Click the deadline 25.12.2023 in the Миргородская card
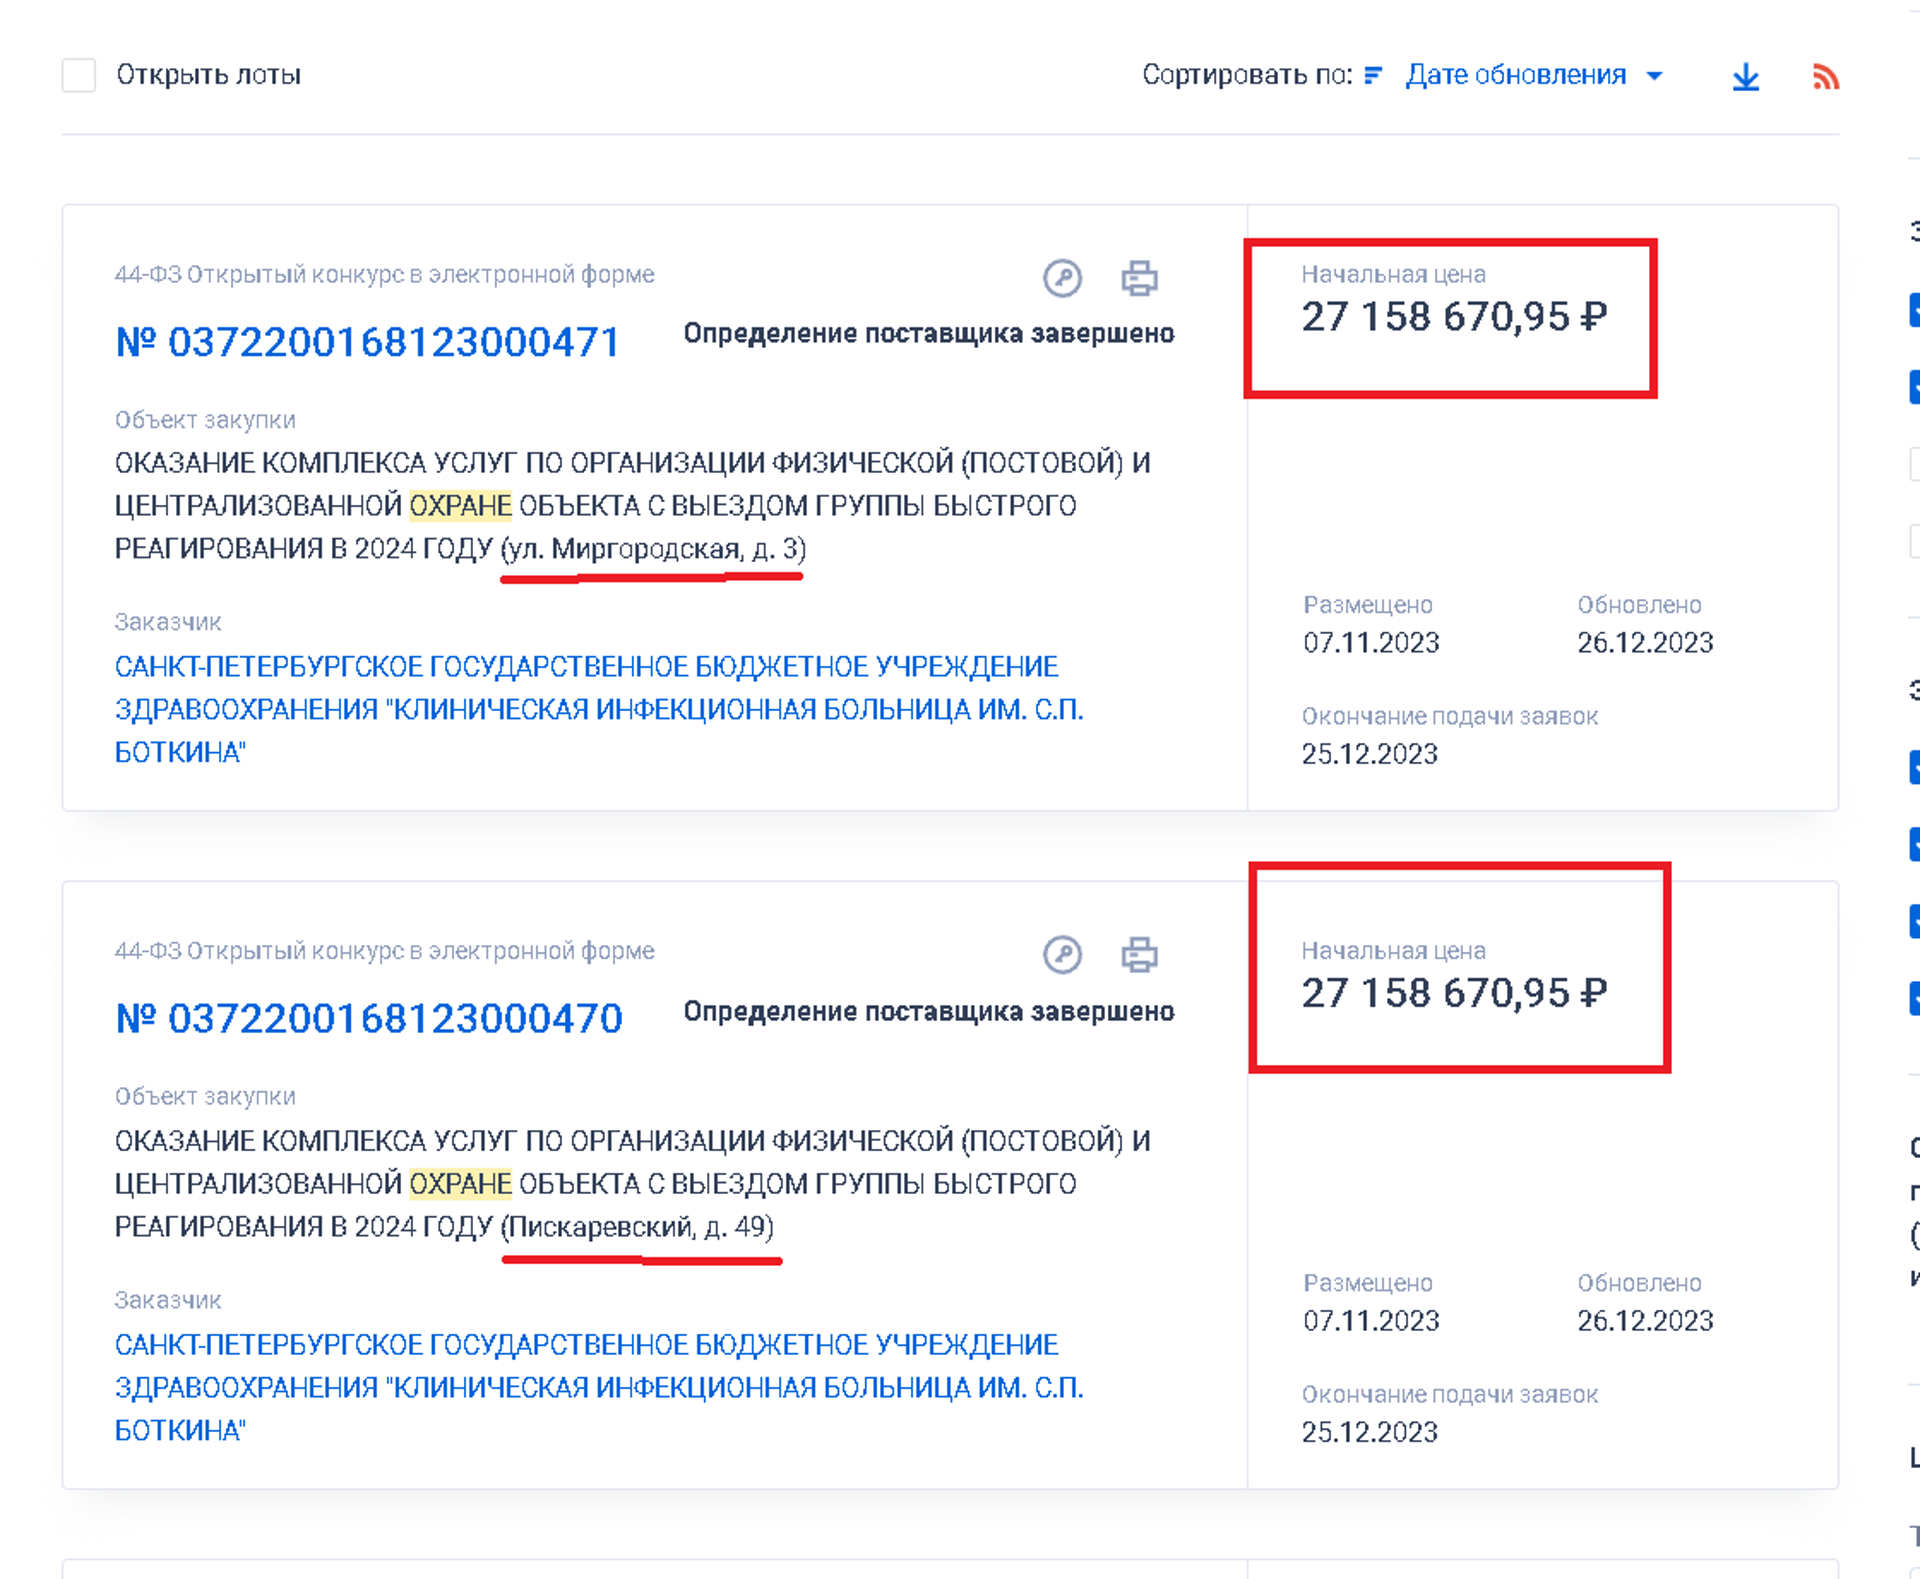 1370,754
